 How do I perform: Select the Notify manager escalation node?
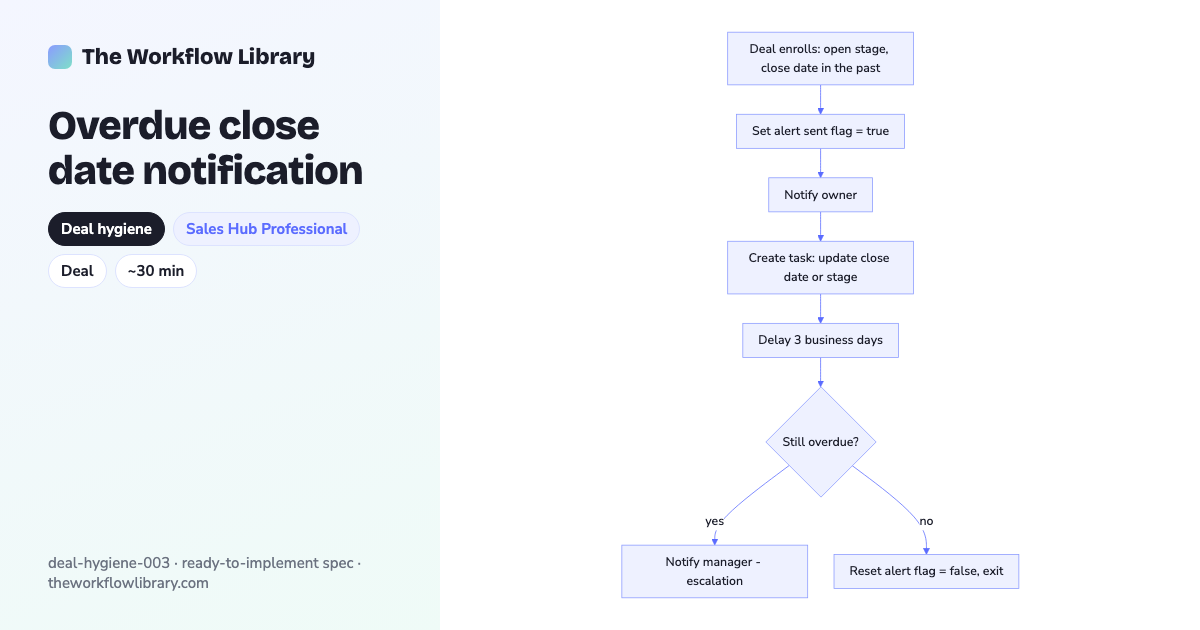[x=714, y=571]
